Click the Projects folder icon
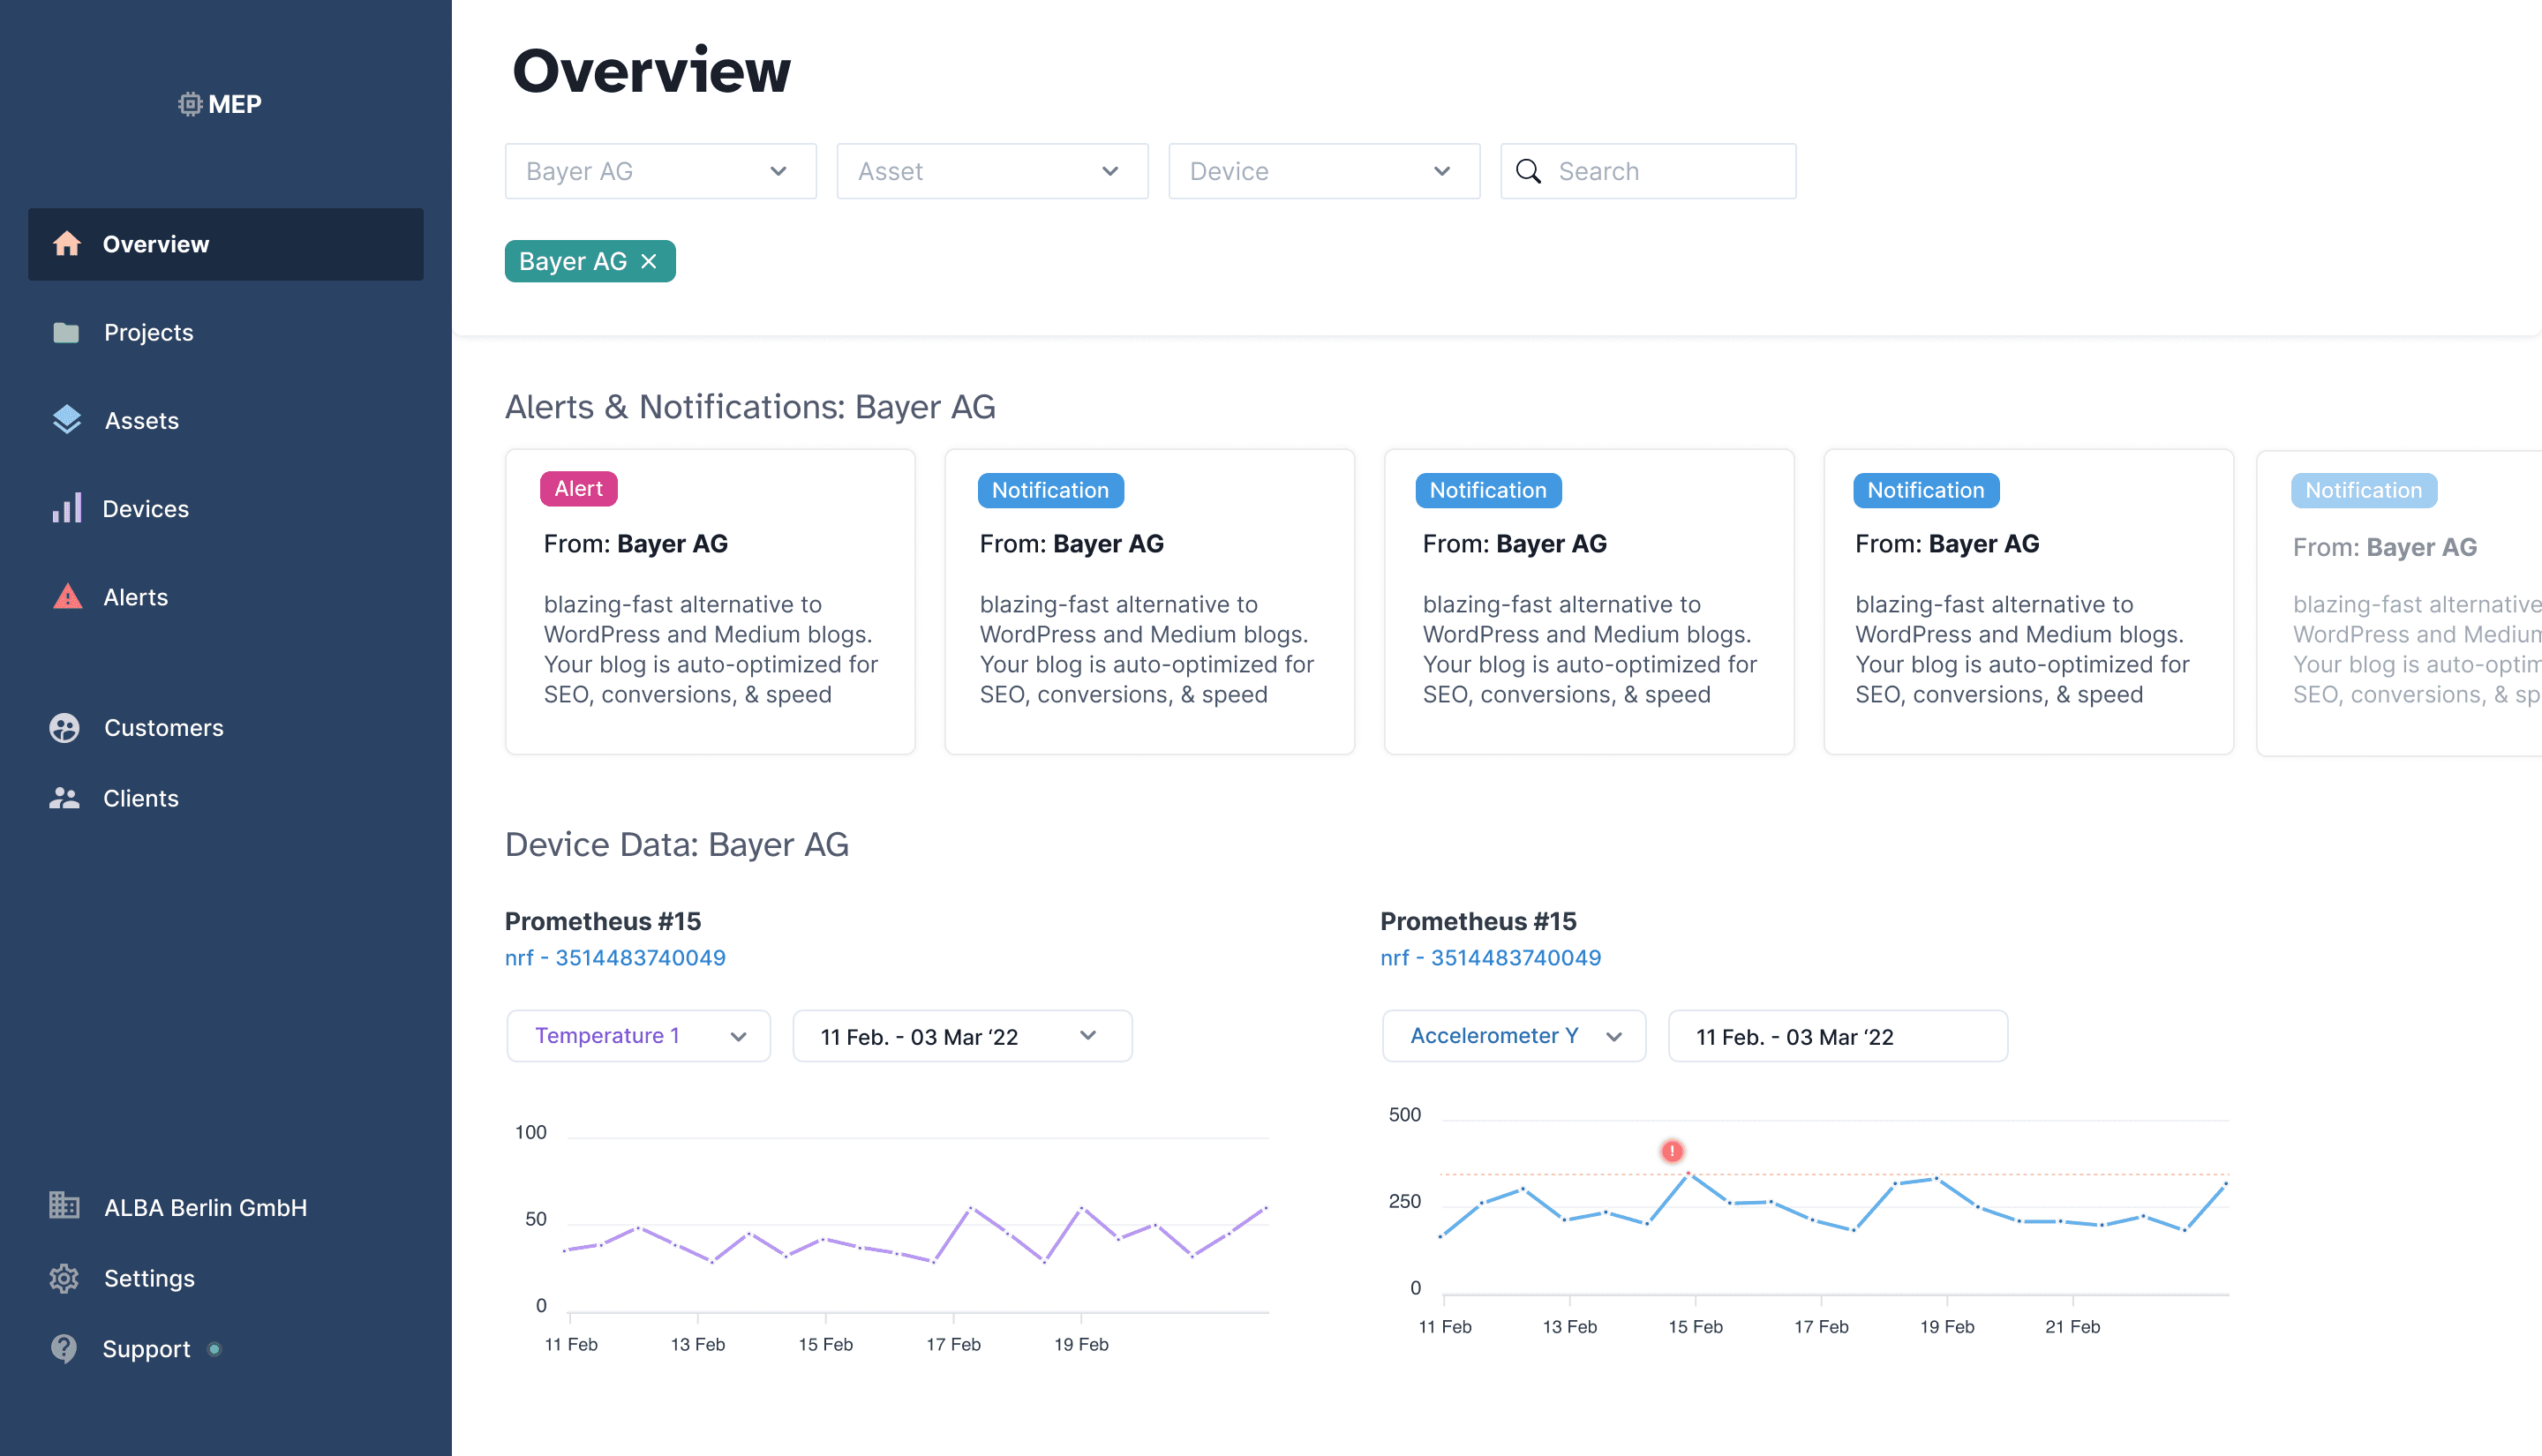 coord(66,332)
